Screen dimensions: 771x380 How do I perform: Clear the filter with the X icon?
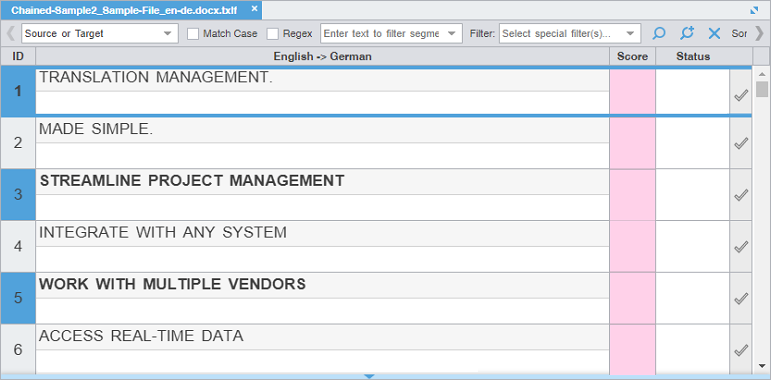point(714,33)
